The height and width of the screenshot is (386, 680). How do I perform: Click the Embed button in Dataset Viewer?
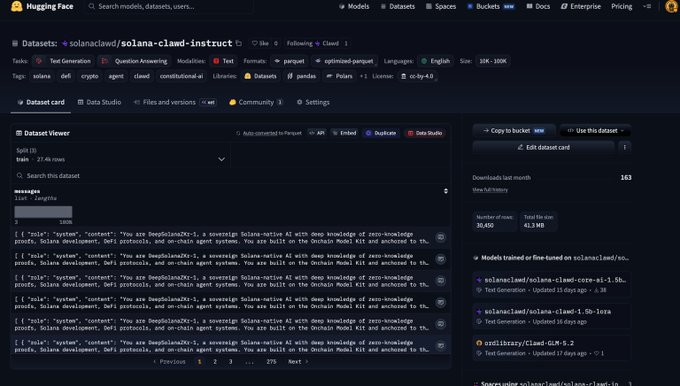tap(344, 133)
